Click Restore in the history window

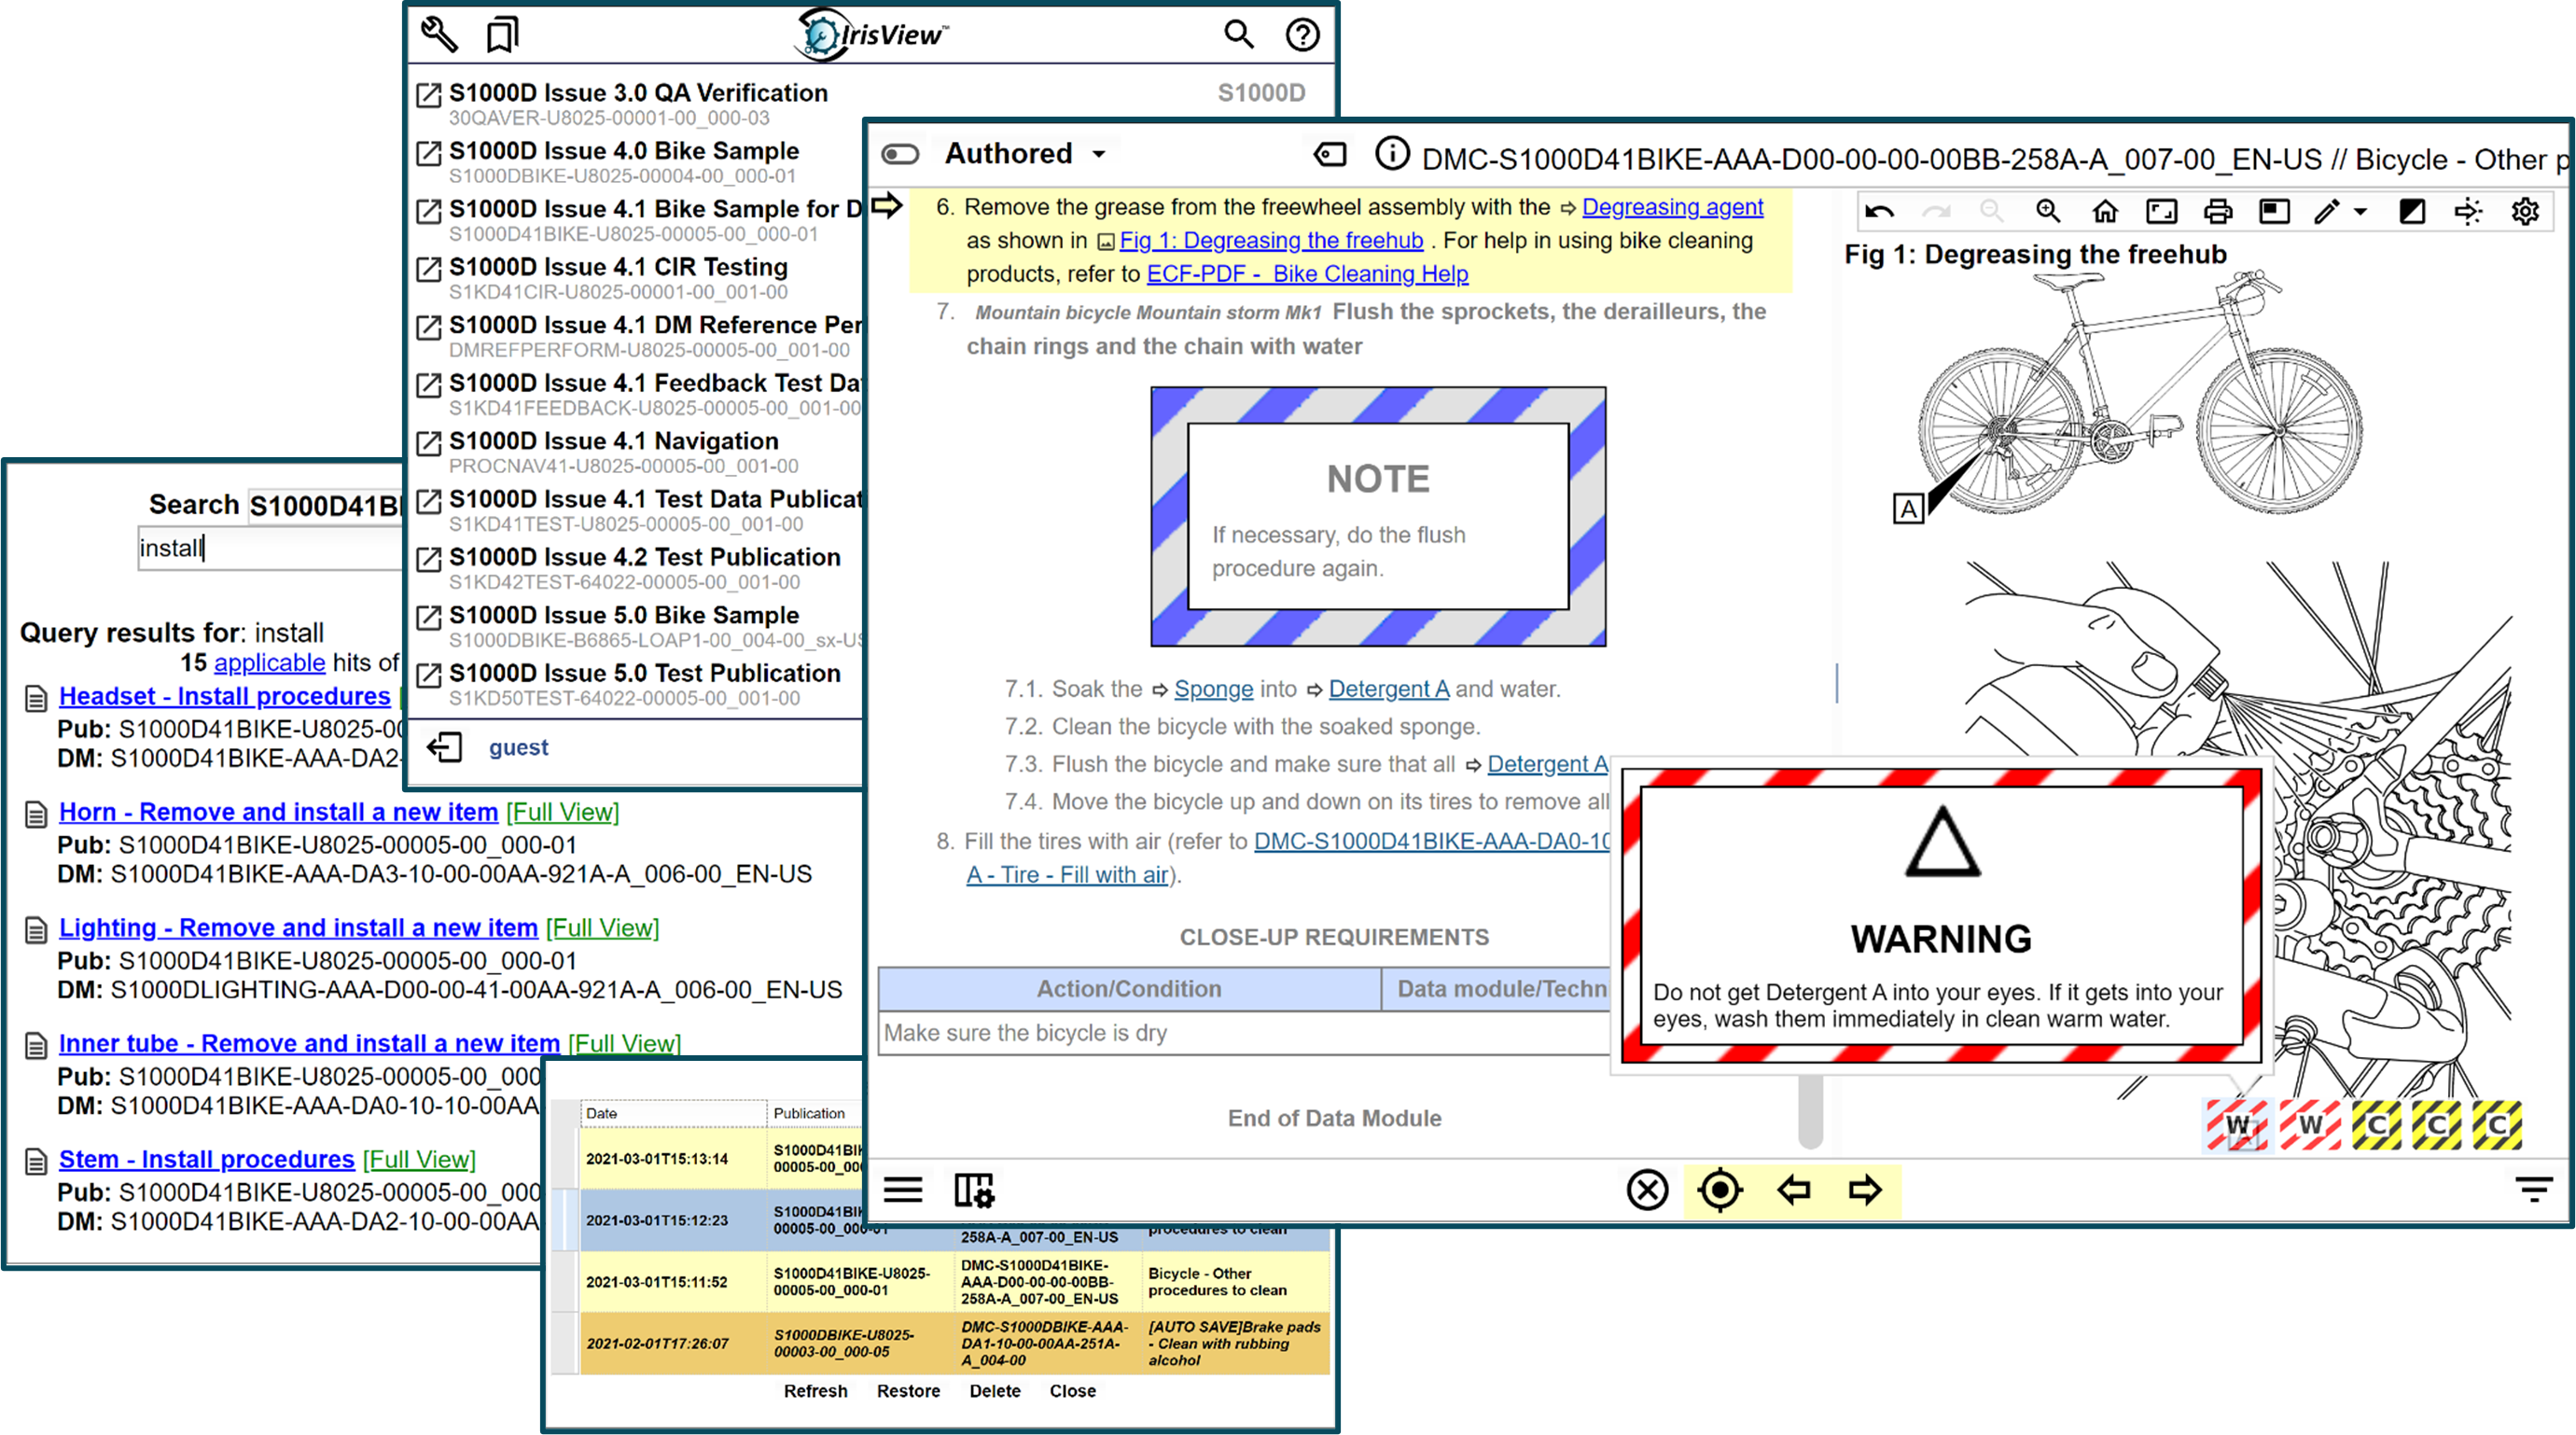coord(908,1391)
